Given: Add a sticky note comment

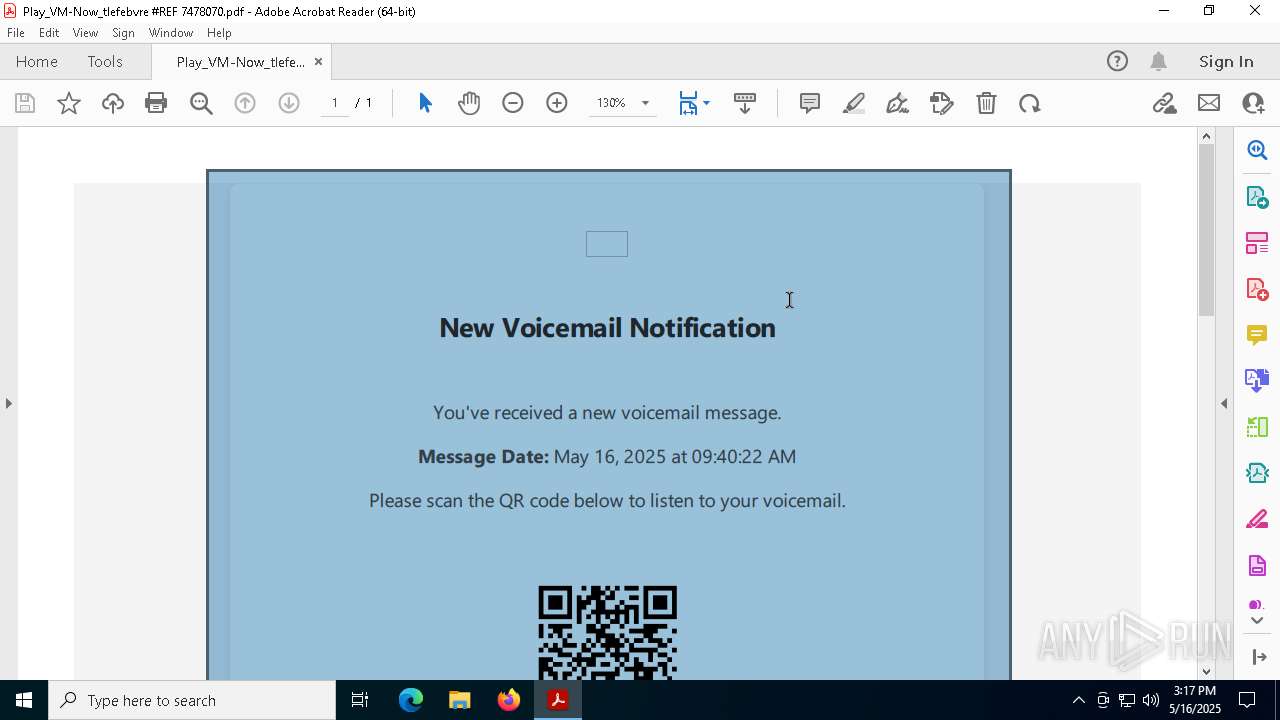Looking at the screenshot, I should (x=810, y=103).
